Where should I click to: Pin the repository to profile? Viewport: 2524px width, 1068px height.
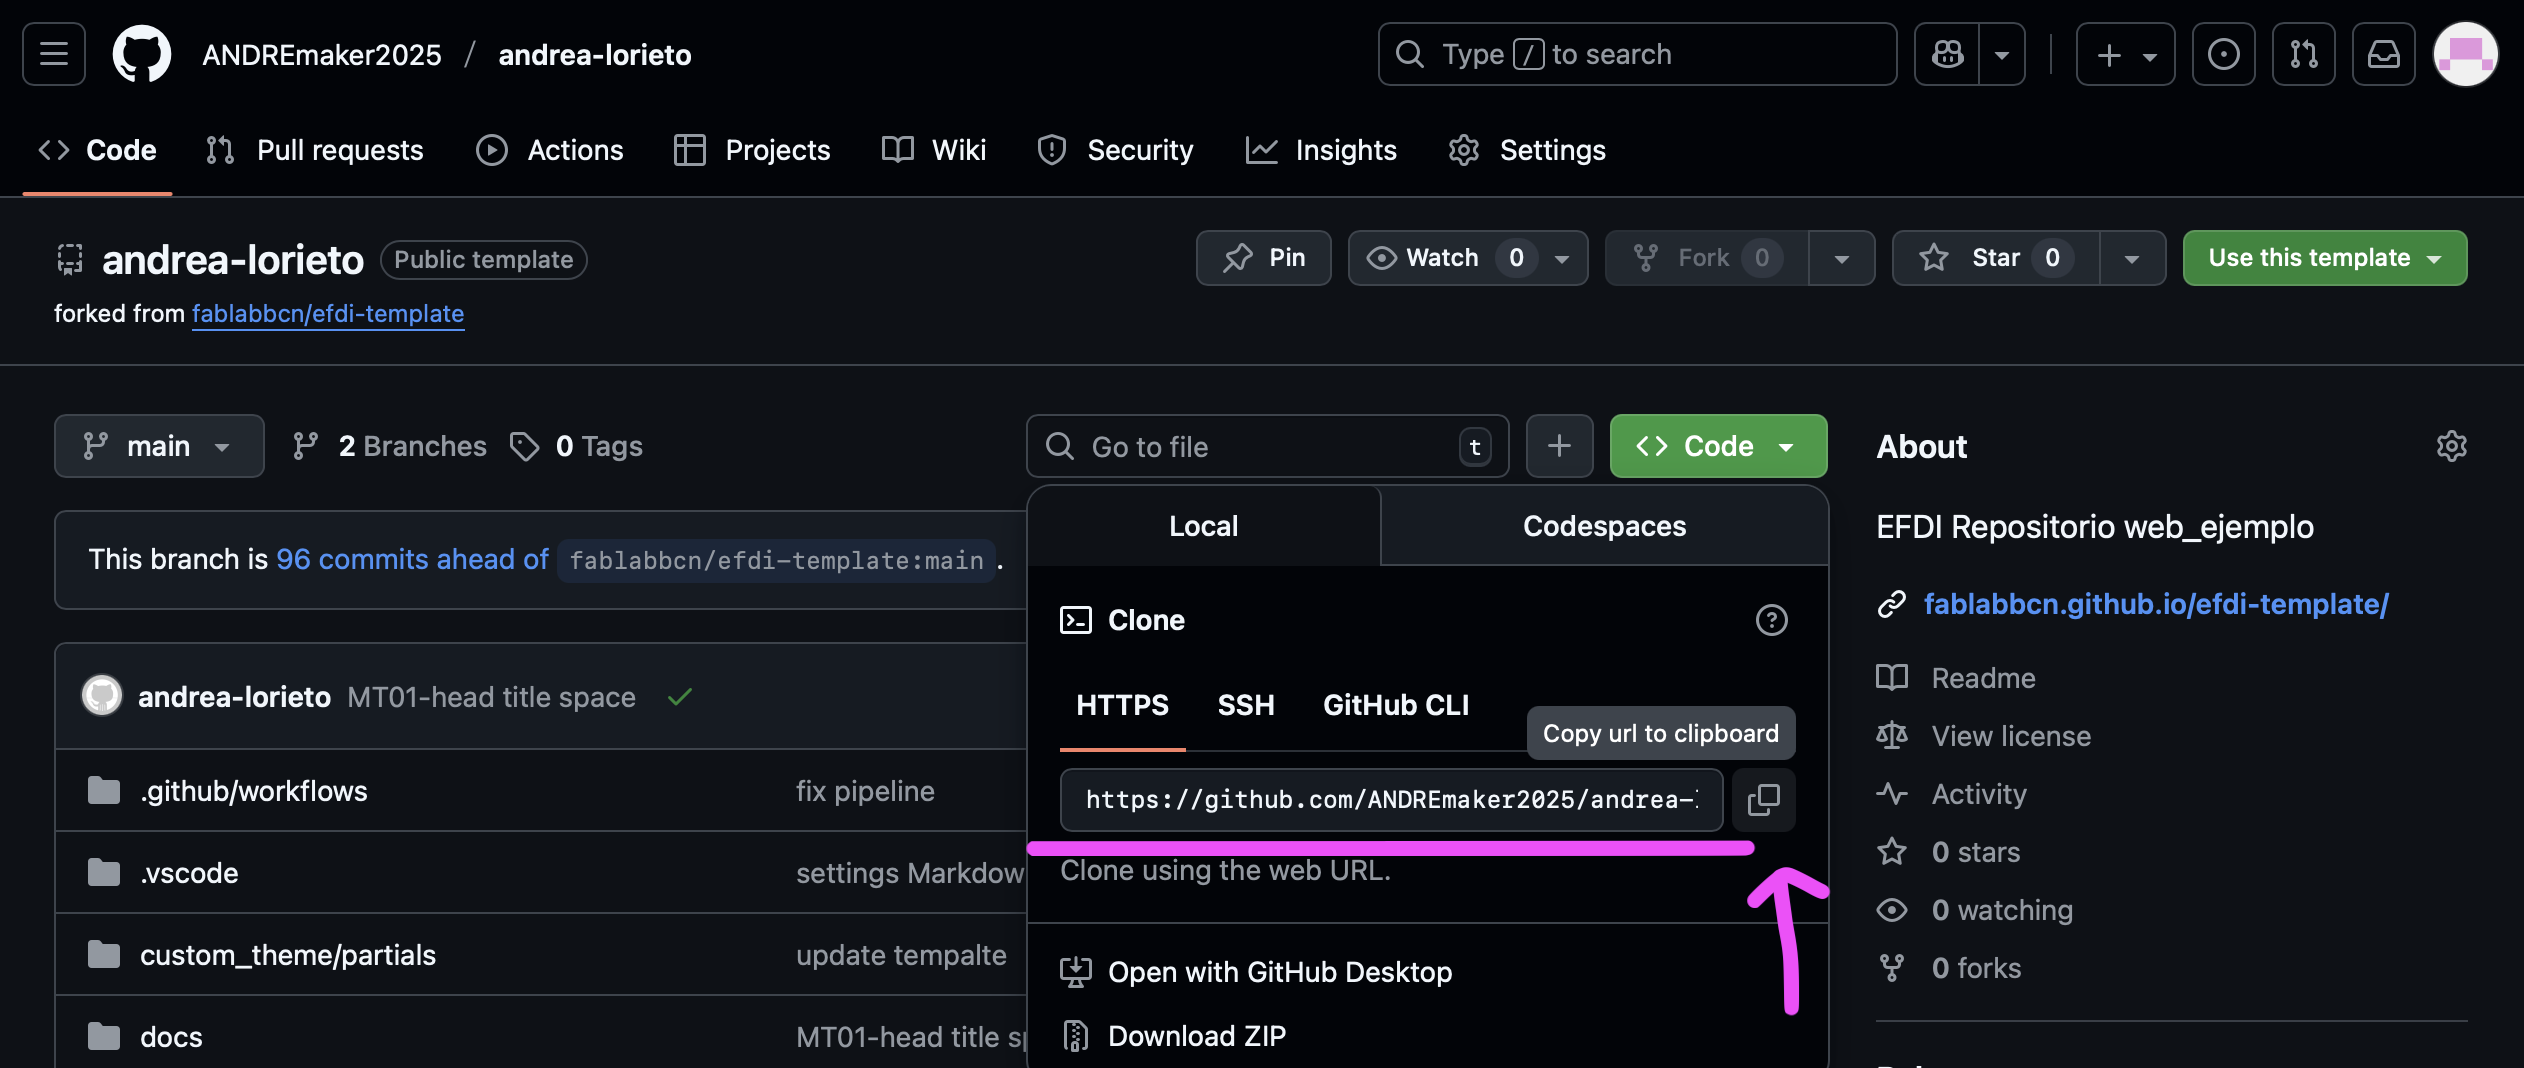pos(1264,258)
